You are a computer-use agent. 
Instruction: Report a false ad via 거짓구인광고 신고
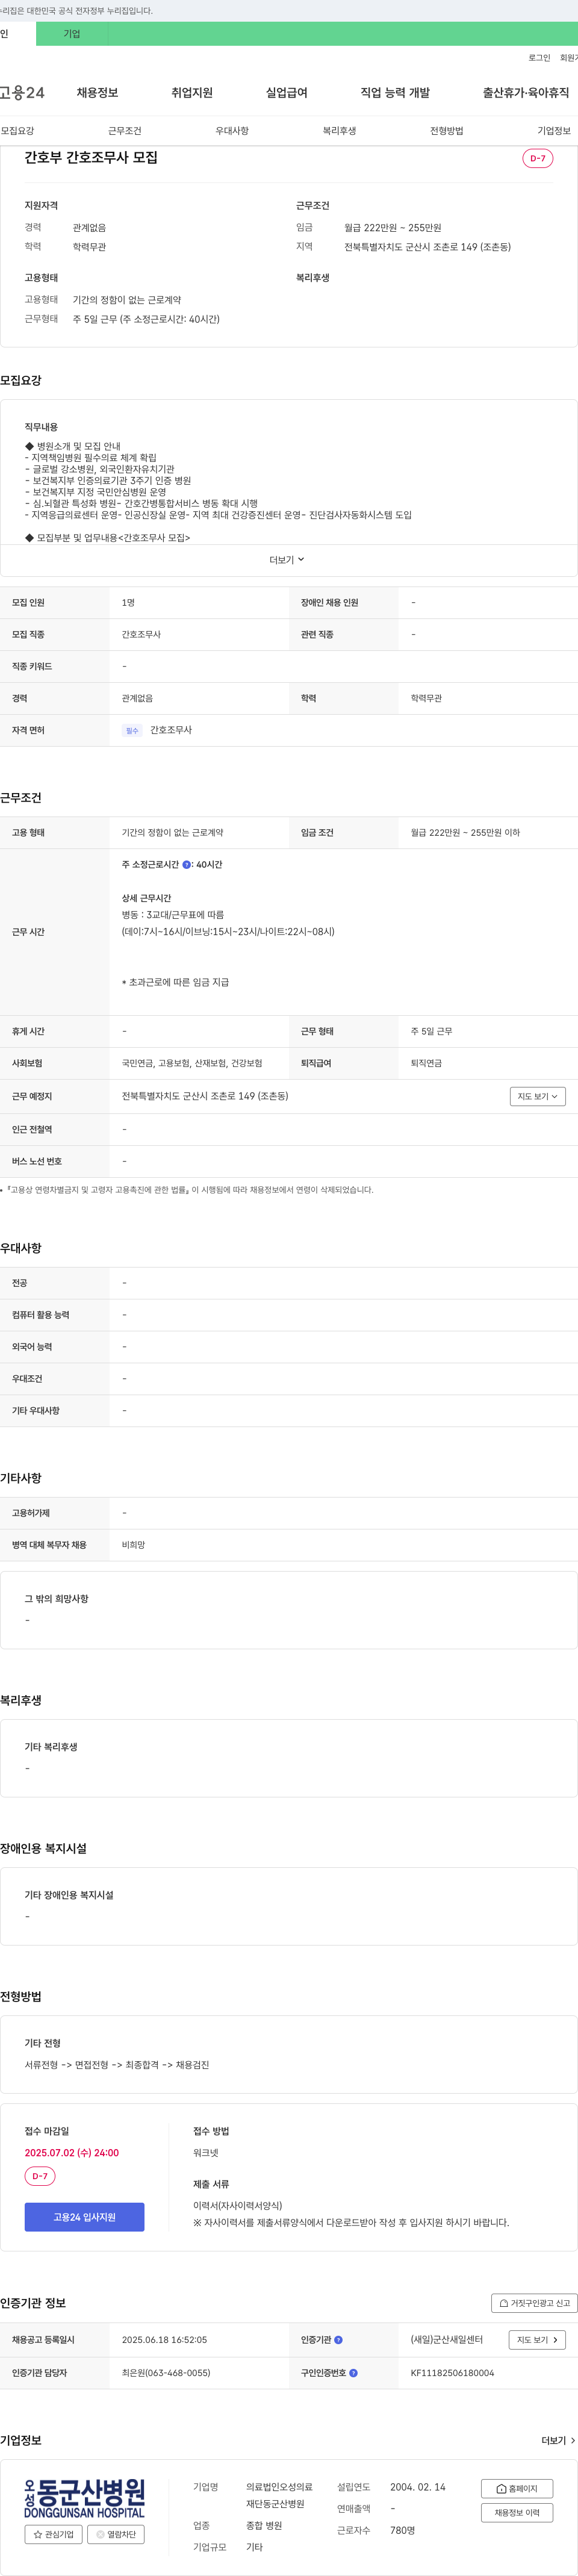tap(534, 2303)
